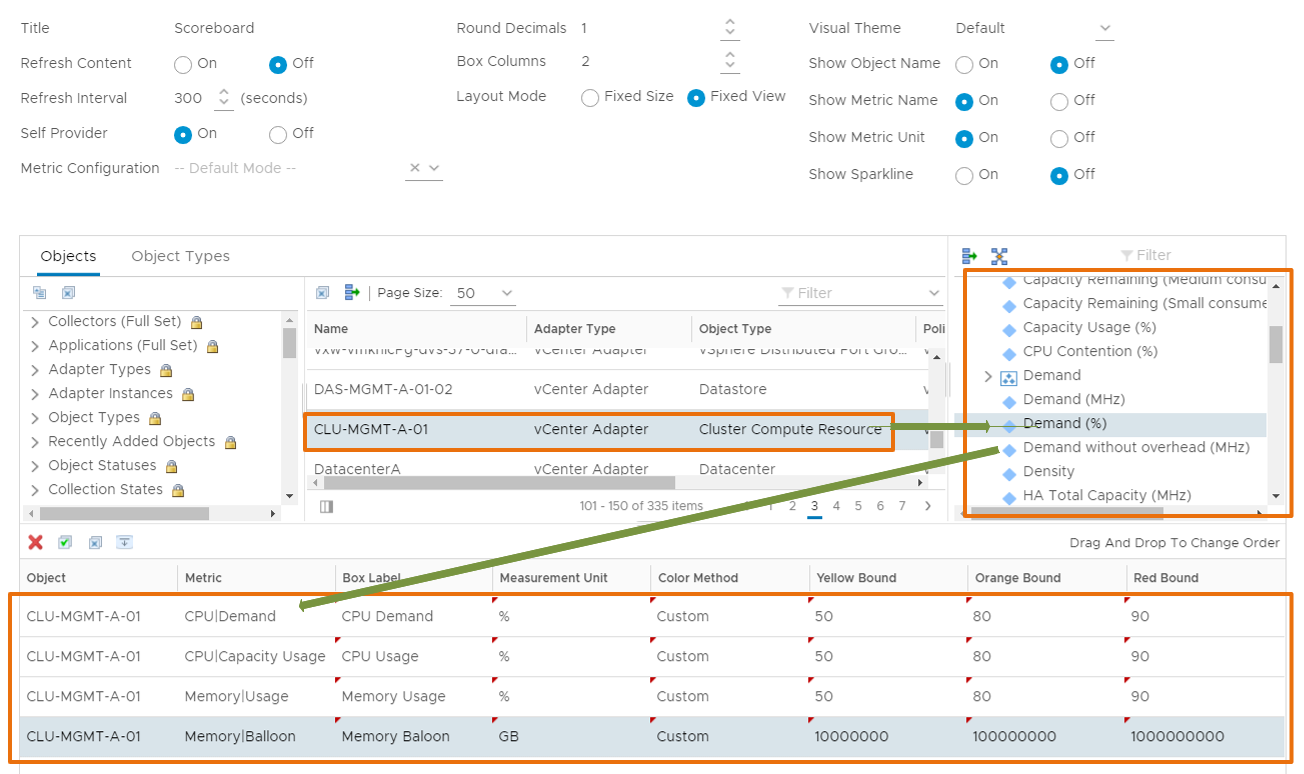Go to object list page 7
This screenshot has width=1304, height=774.
click(902, 506)
